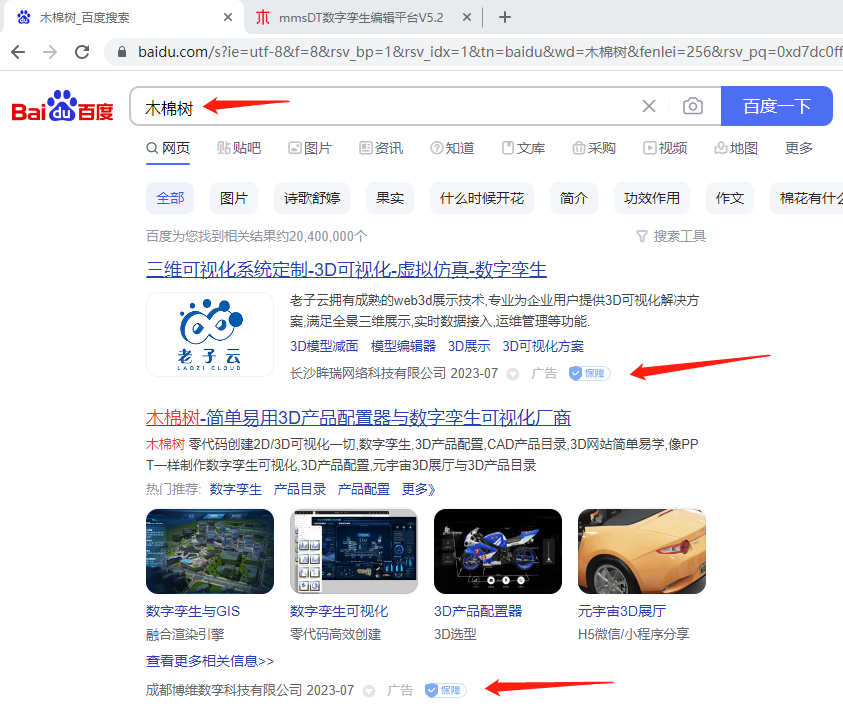Screen dimensions: 843x721
Task: Open the 产品目录 hot recommendation link
Action: click(299, 489)
